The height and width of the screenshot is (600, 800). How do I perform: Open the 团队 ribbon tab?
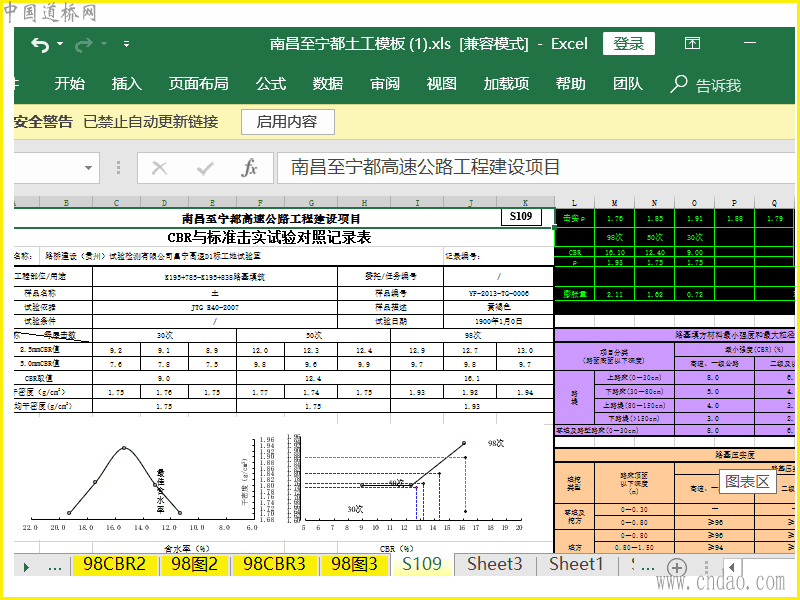click(628, 83)
